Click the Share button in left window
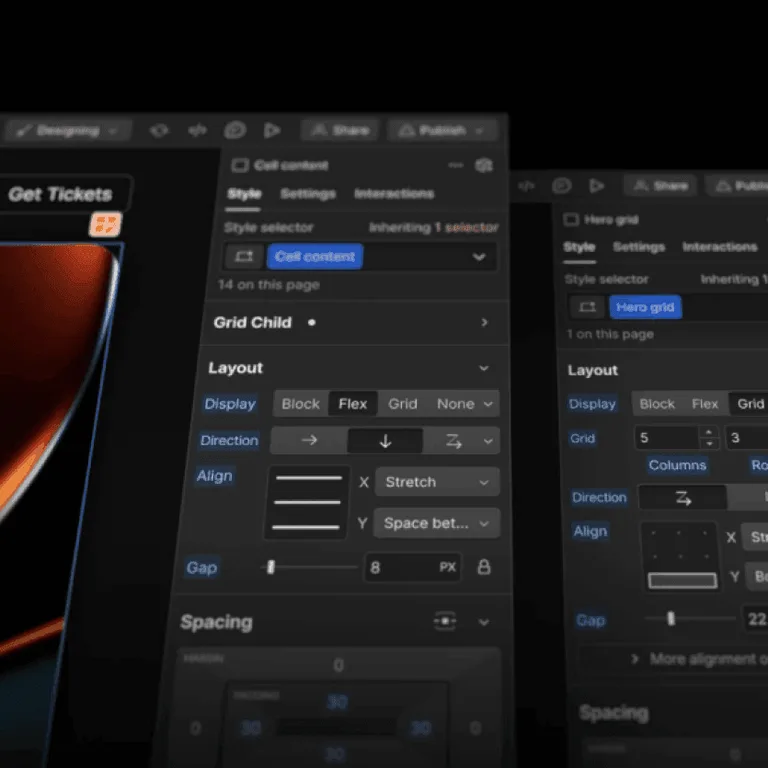768x768 pixels. [x=340, y=130]
